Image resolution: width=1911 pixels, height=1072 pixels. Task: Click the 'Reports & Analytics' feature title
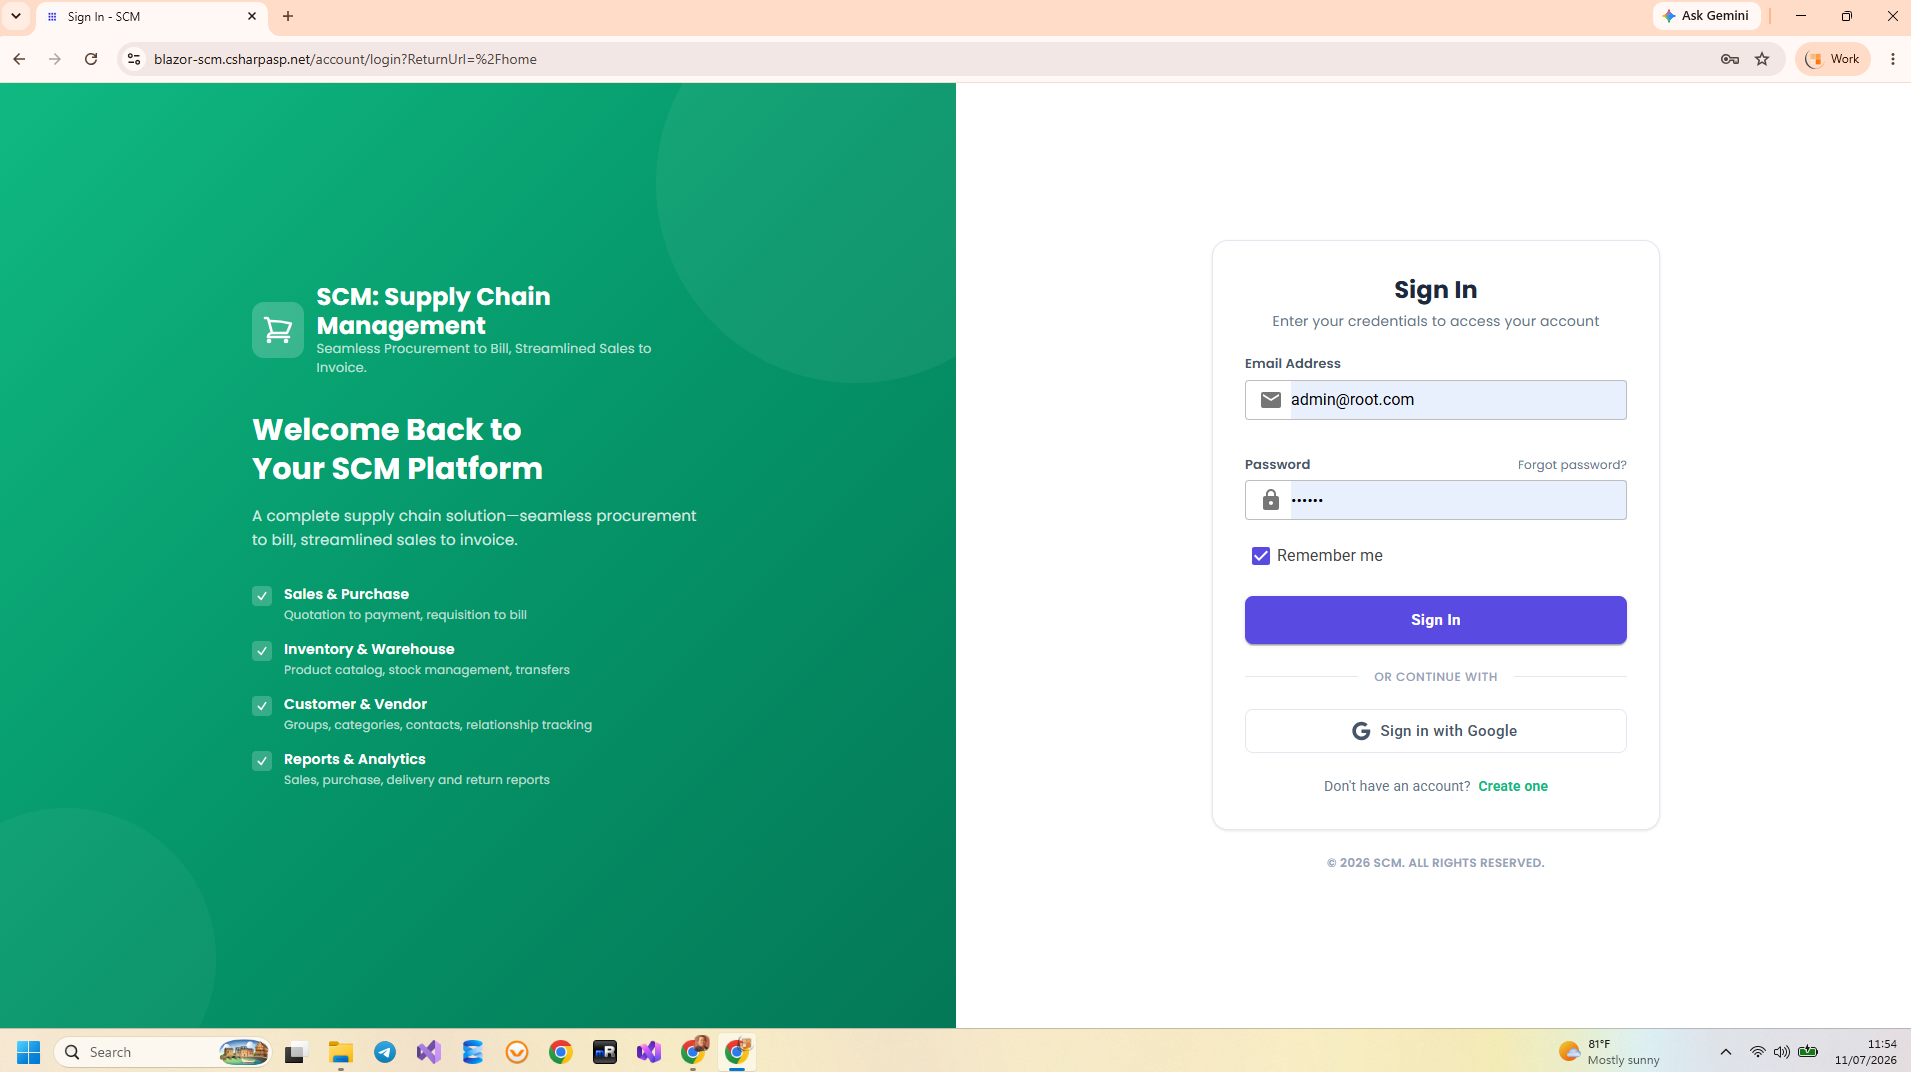(x=354, y=759)
